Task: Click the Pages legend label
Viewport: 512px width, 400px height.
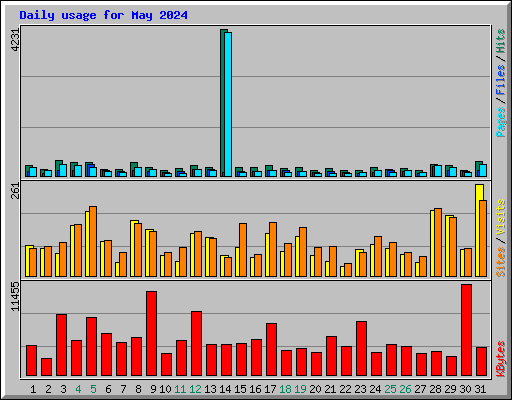Action: 500,122
